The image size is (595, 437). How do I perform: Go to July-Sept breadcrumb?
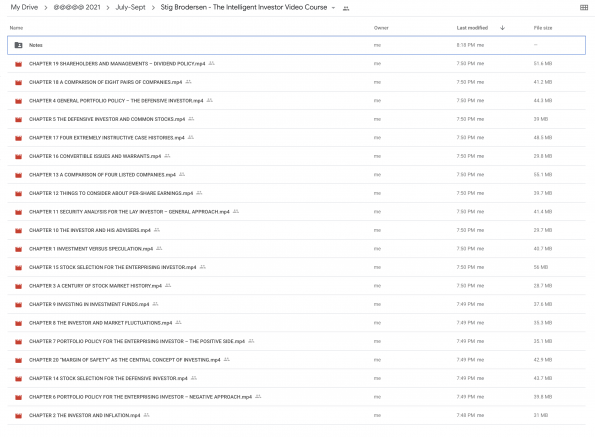tap(131, 7)
